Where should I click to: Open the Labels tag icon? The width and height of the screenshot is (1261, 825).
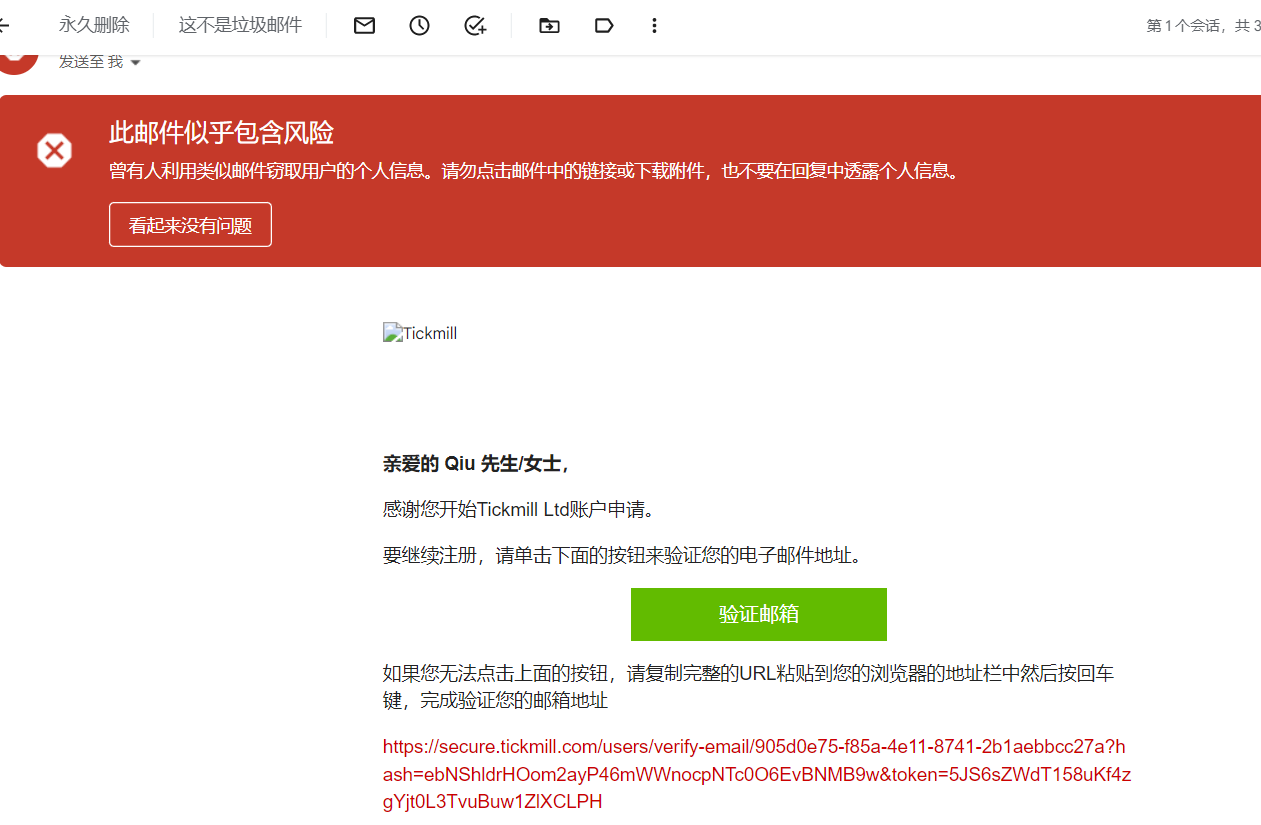(604, 26)
